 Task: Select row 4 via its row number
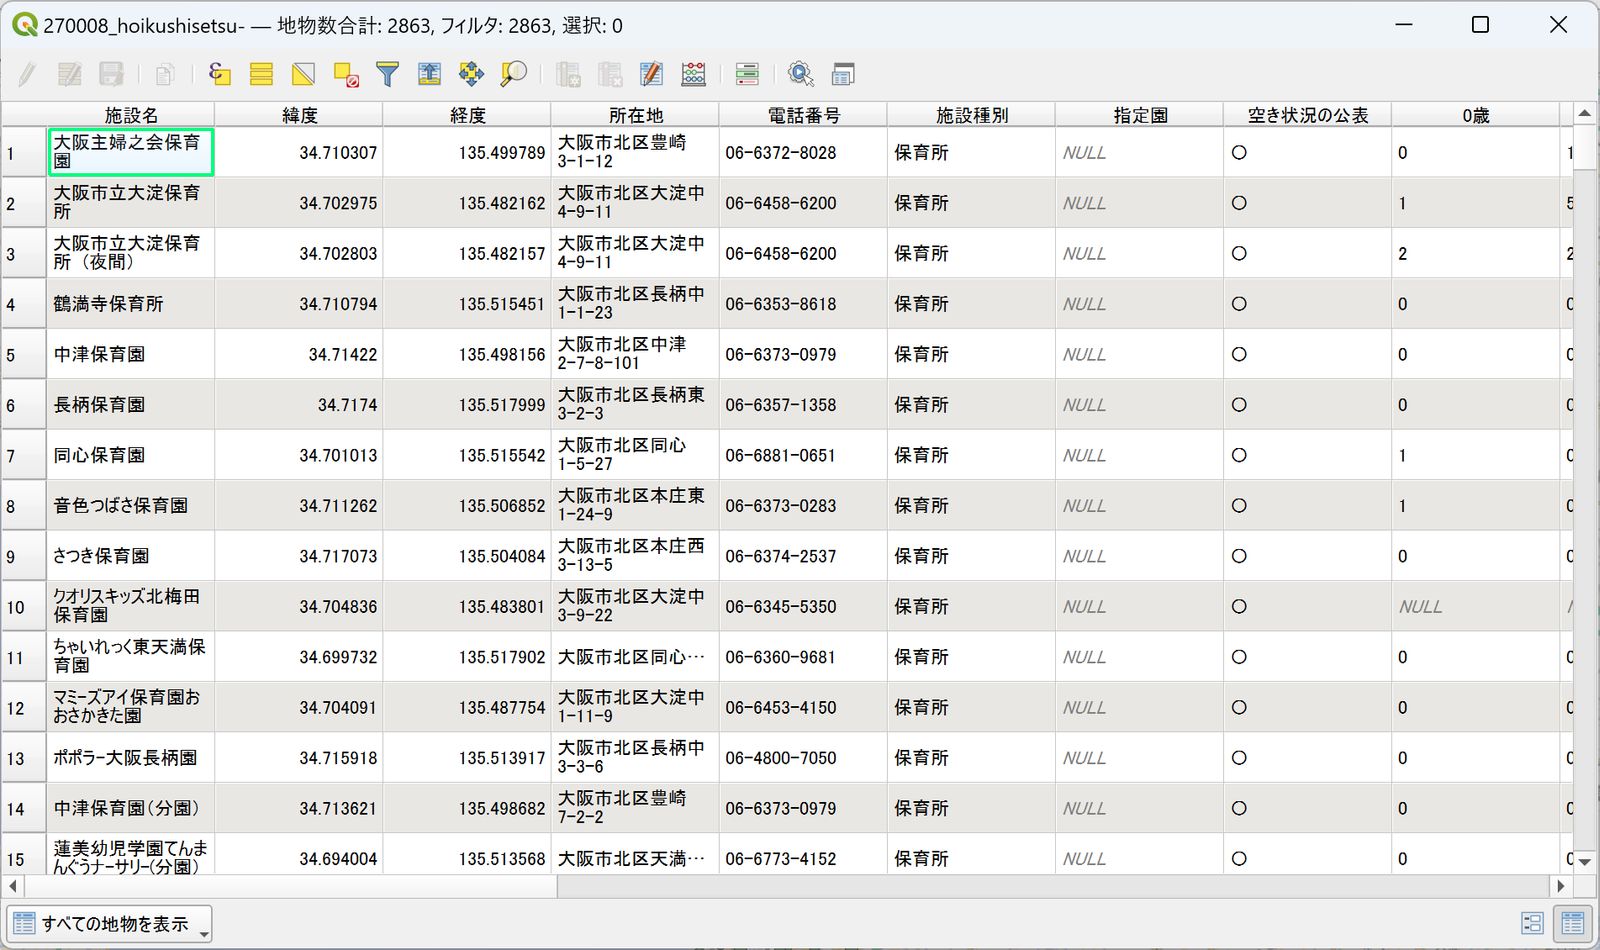[x=23, y=304]
